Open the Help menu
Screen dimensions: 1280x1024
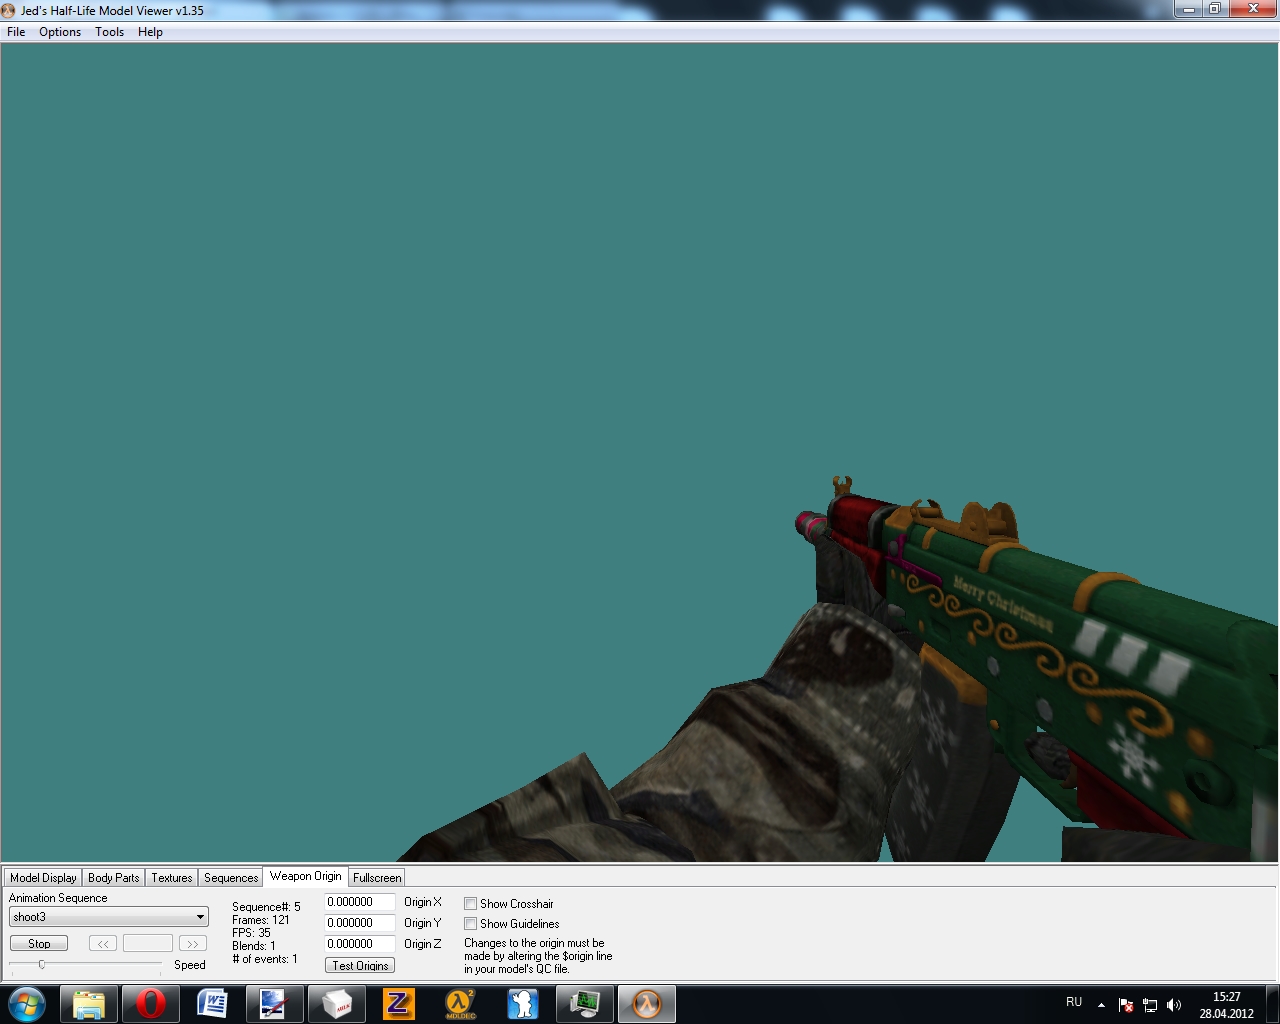(150, 32)
